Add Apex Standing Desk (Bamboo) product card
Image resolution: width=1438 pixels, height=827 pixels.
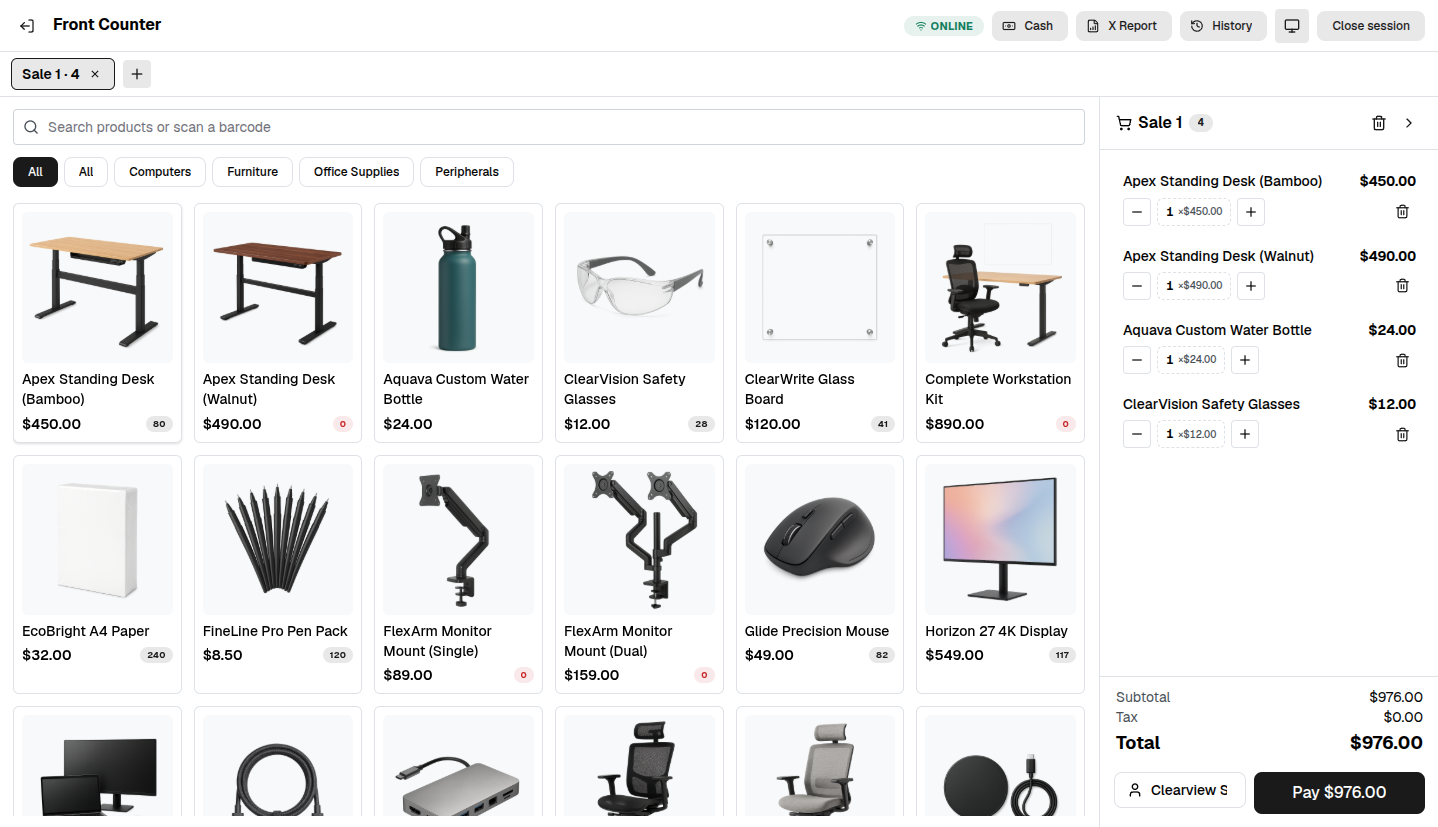(x=97, y=323)
